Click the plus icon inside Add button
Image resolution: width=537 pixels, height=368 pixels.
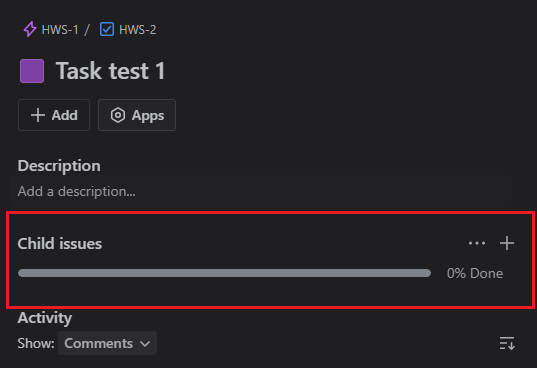[38, 115]
